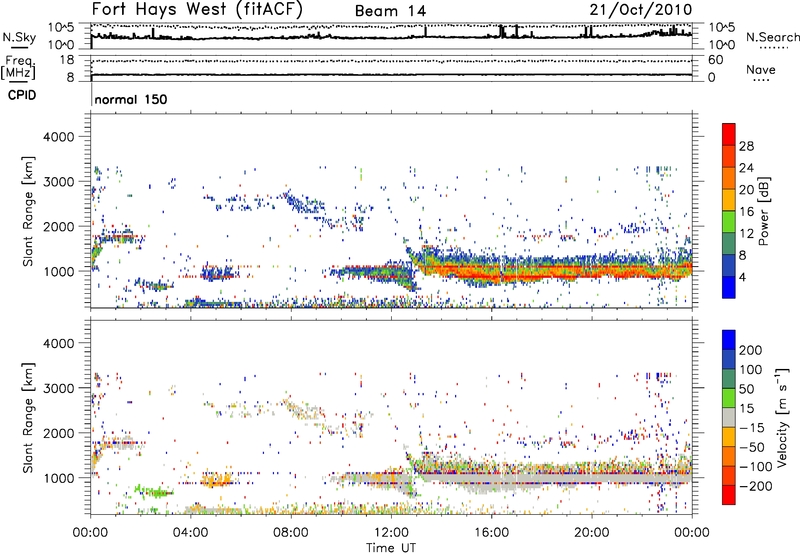The image size is (800, 554).
Task: Click Power color bar value '28'
Action: pyautogui.click(x=746, y=146)
